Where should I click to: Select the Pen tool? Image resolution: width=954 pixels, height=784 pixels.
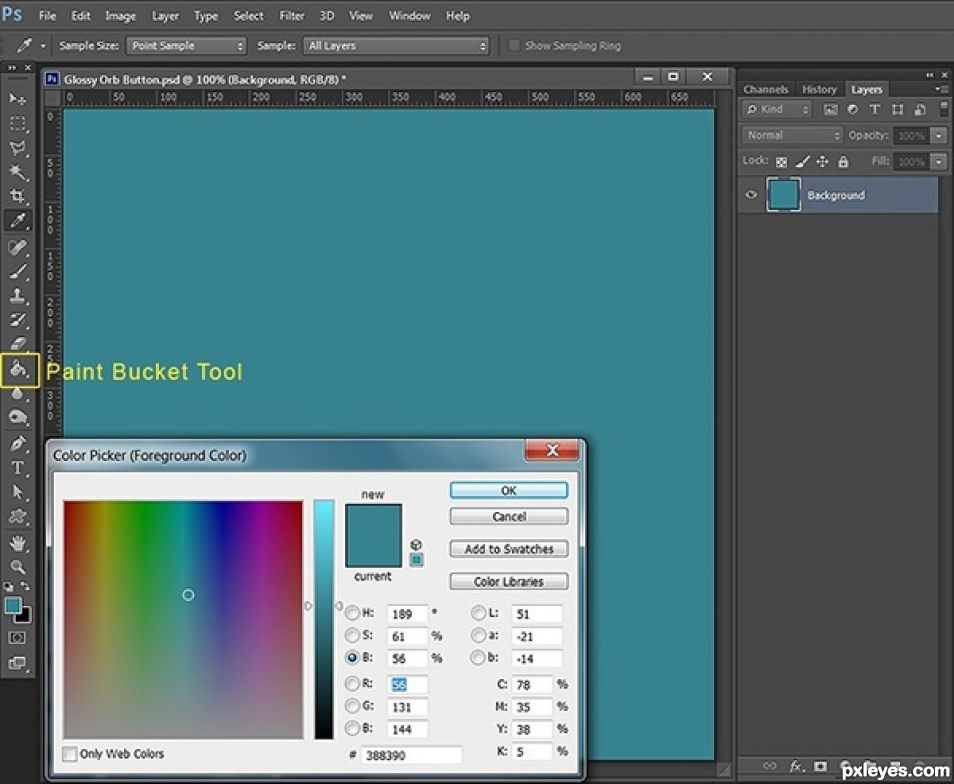[18, 443]
